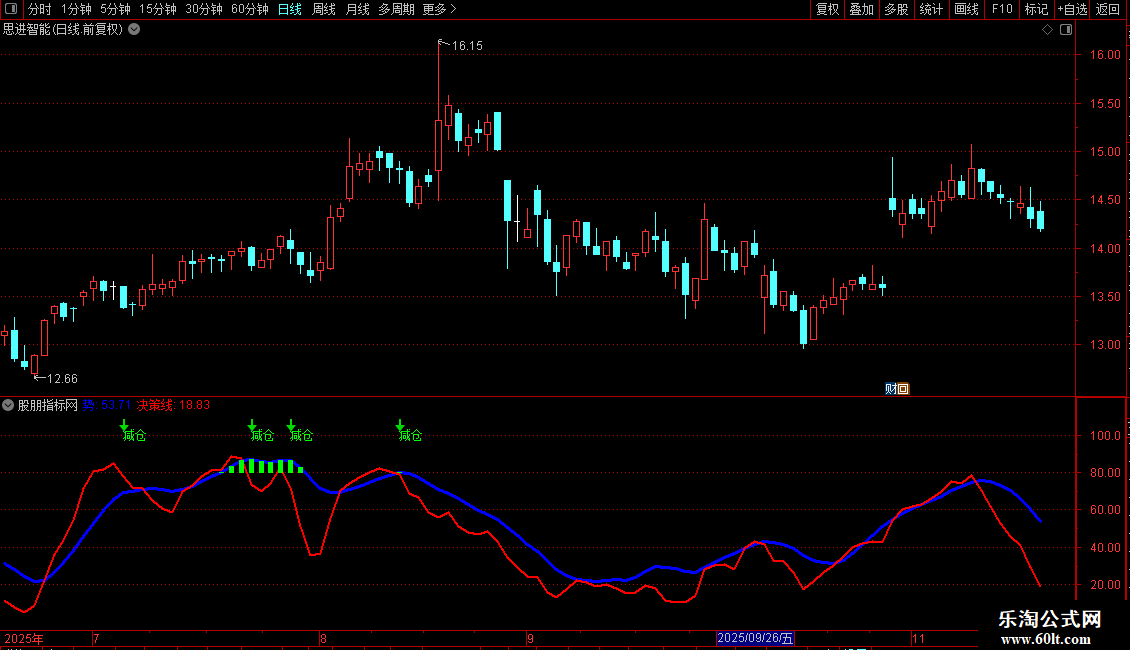Select the 30分钟 period tab
Viewport: 1130px width, 650px height.
tap(204, 9)
